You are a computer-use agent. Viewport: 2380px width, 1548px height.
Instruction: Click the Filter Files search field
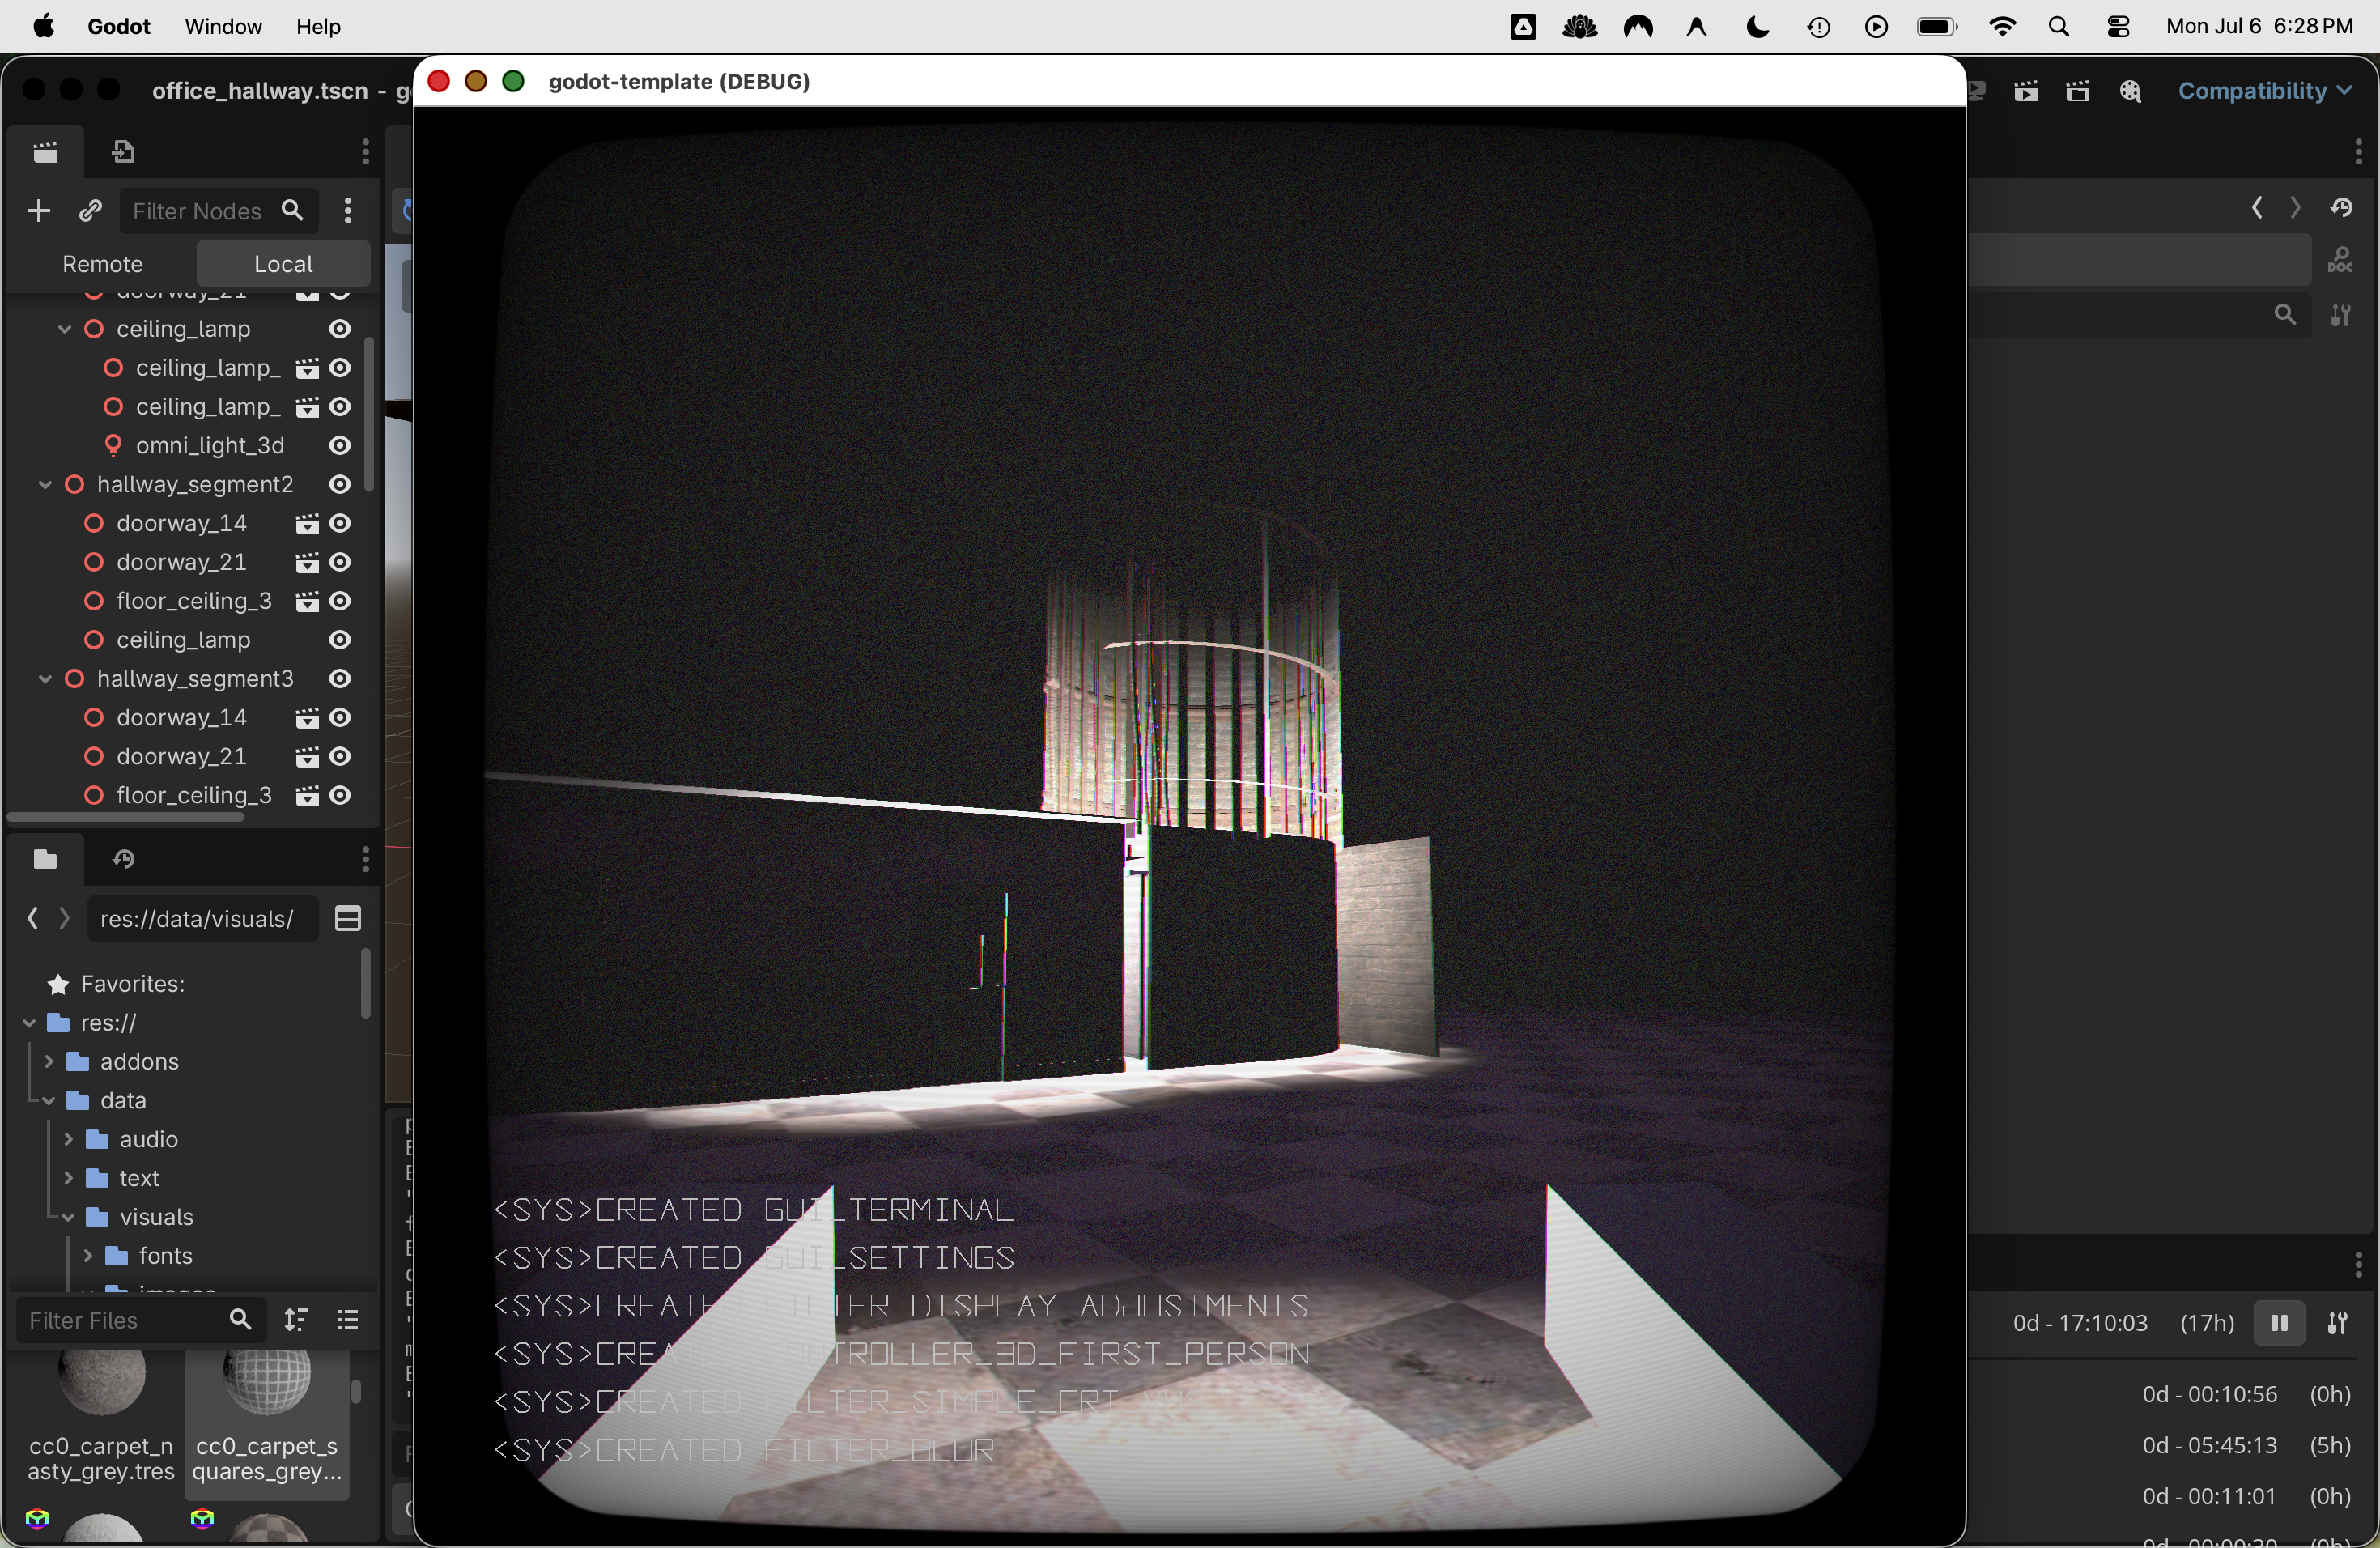(141, 1320)
